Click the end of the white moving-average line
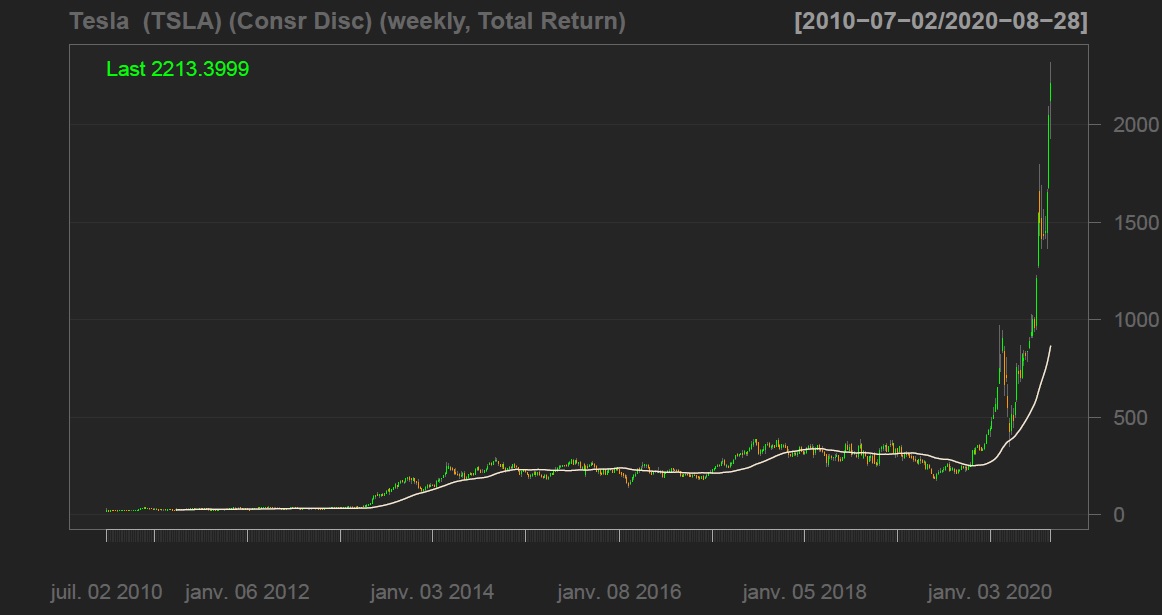Viewport: 1162px width, 615px height. tap(1050, 346)
